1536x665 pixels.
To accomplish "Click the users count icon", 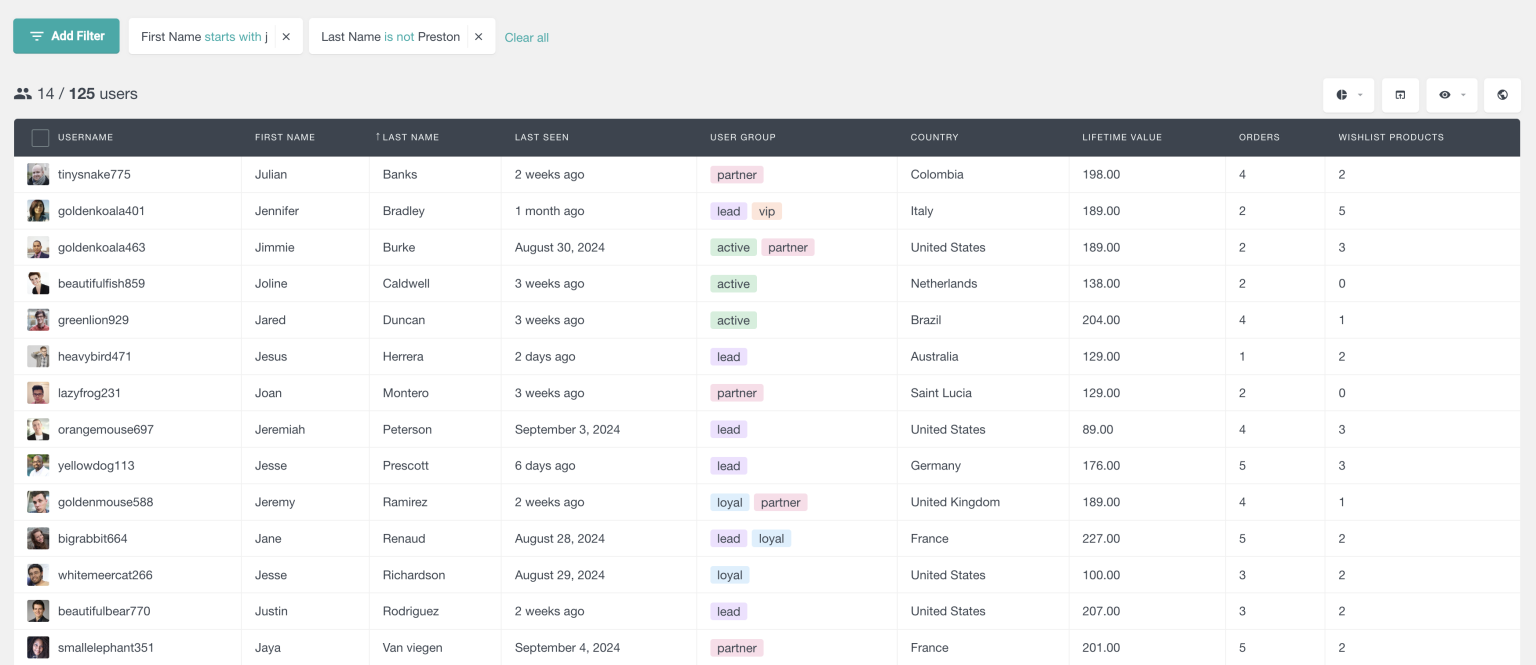I will click(23, 93).
